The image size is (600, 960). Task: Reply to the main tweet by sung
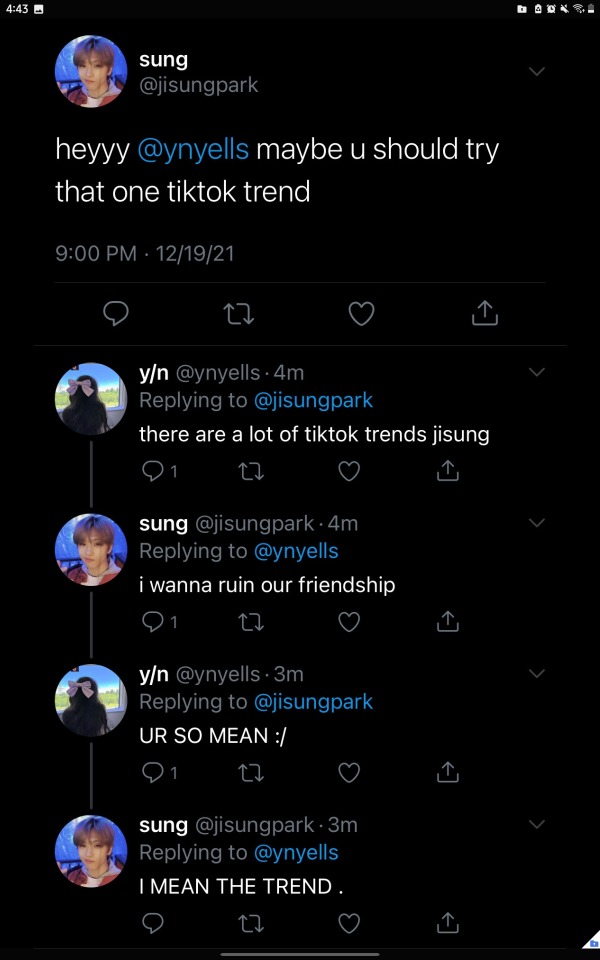click(117, 314)
